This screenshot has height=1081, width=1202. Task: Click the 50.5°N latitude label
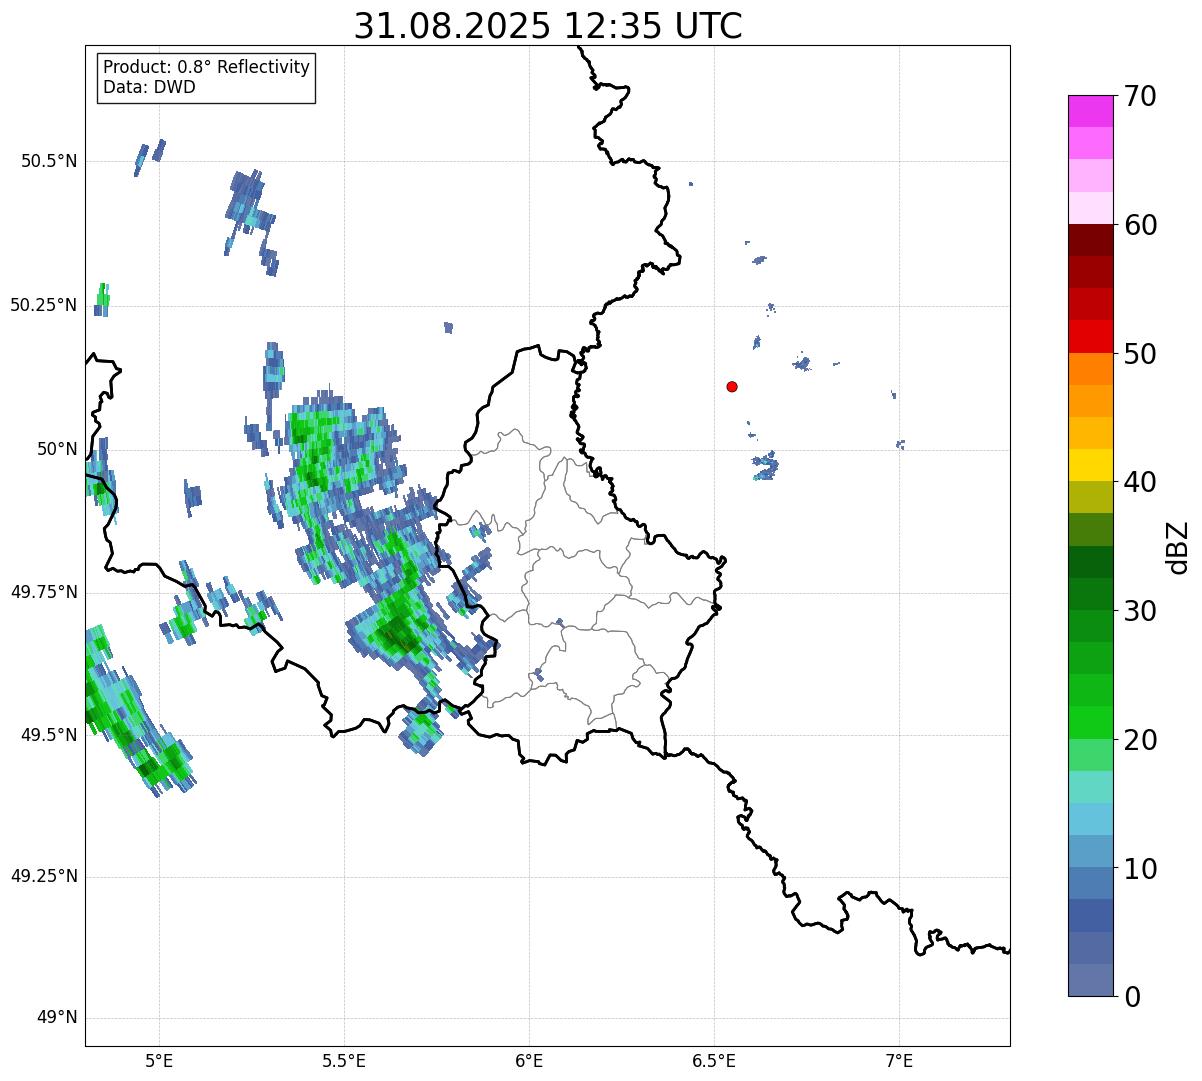point(48,161)
